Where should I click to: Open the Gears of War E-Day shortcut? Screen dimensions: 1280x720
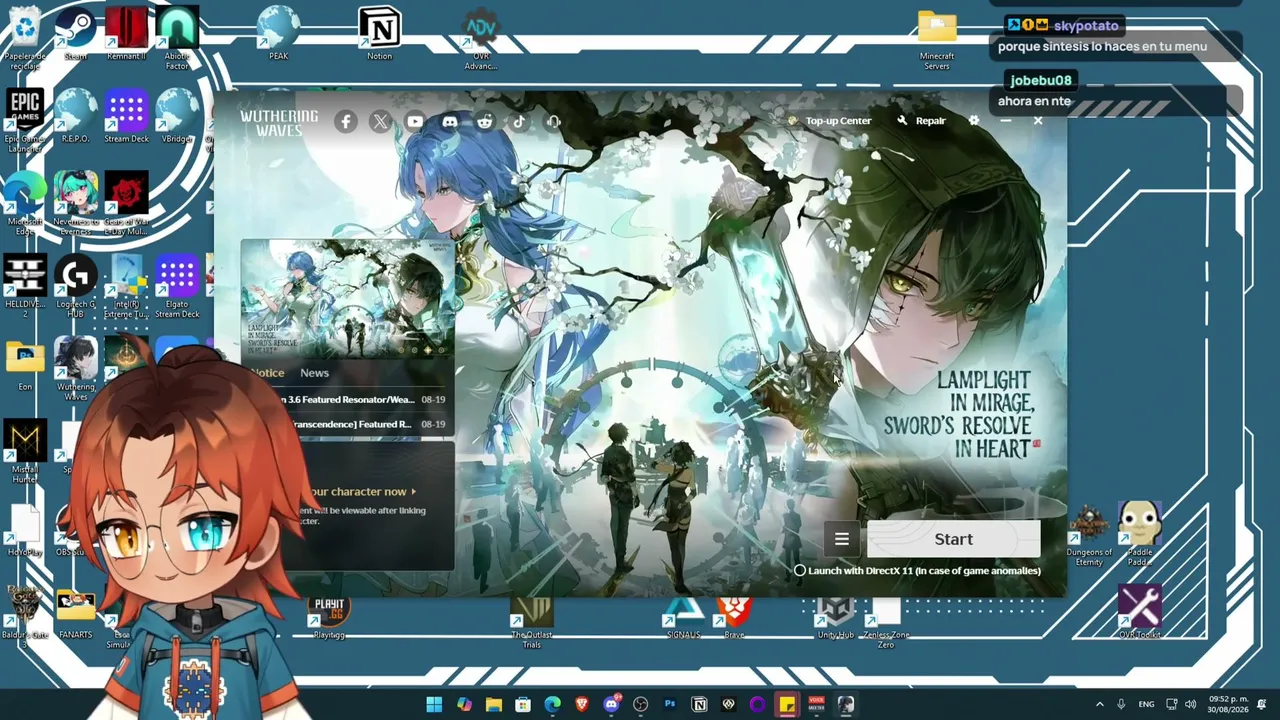point(126,203)
